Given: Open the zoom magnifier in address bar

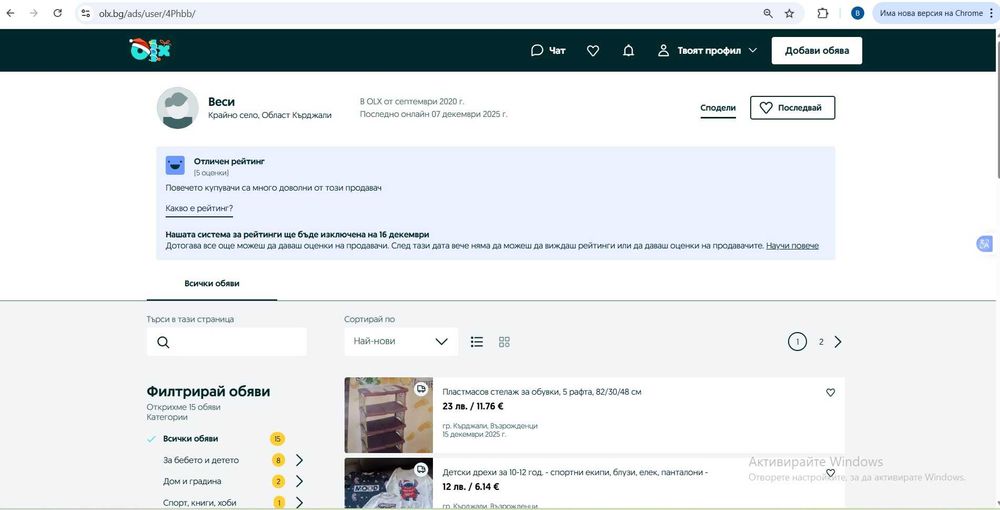Looking at the screenshot, I should [768, 13].
